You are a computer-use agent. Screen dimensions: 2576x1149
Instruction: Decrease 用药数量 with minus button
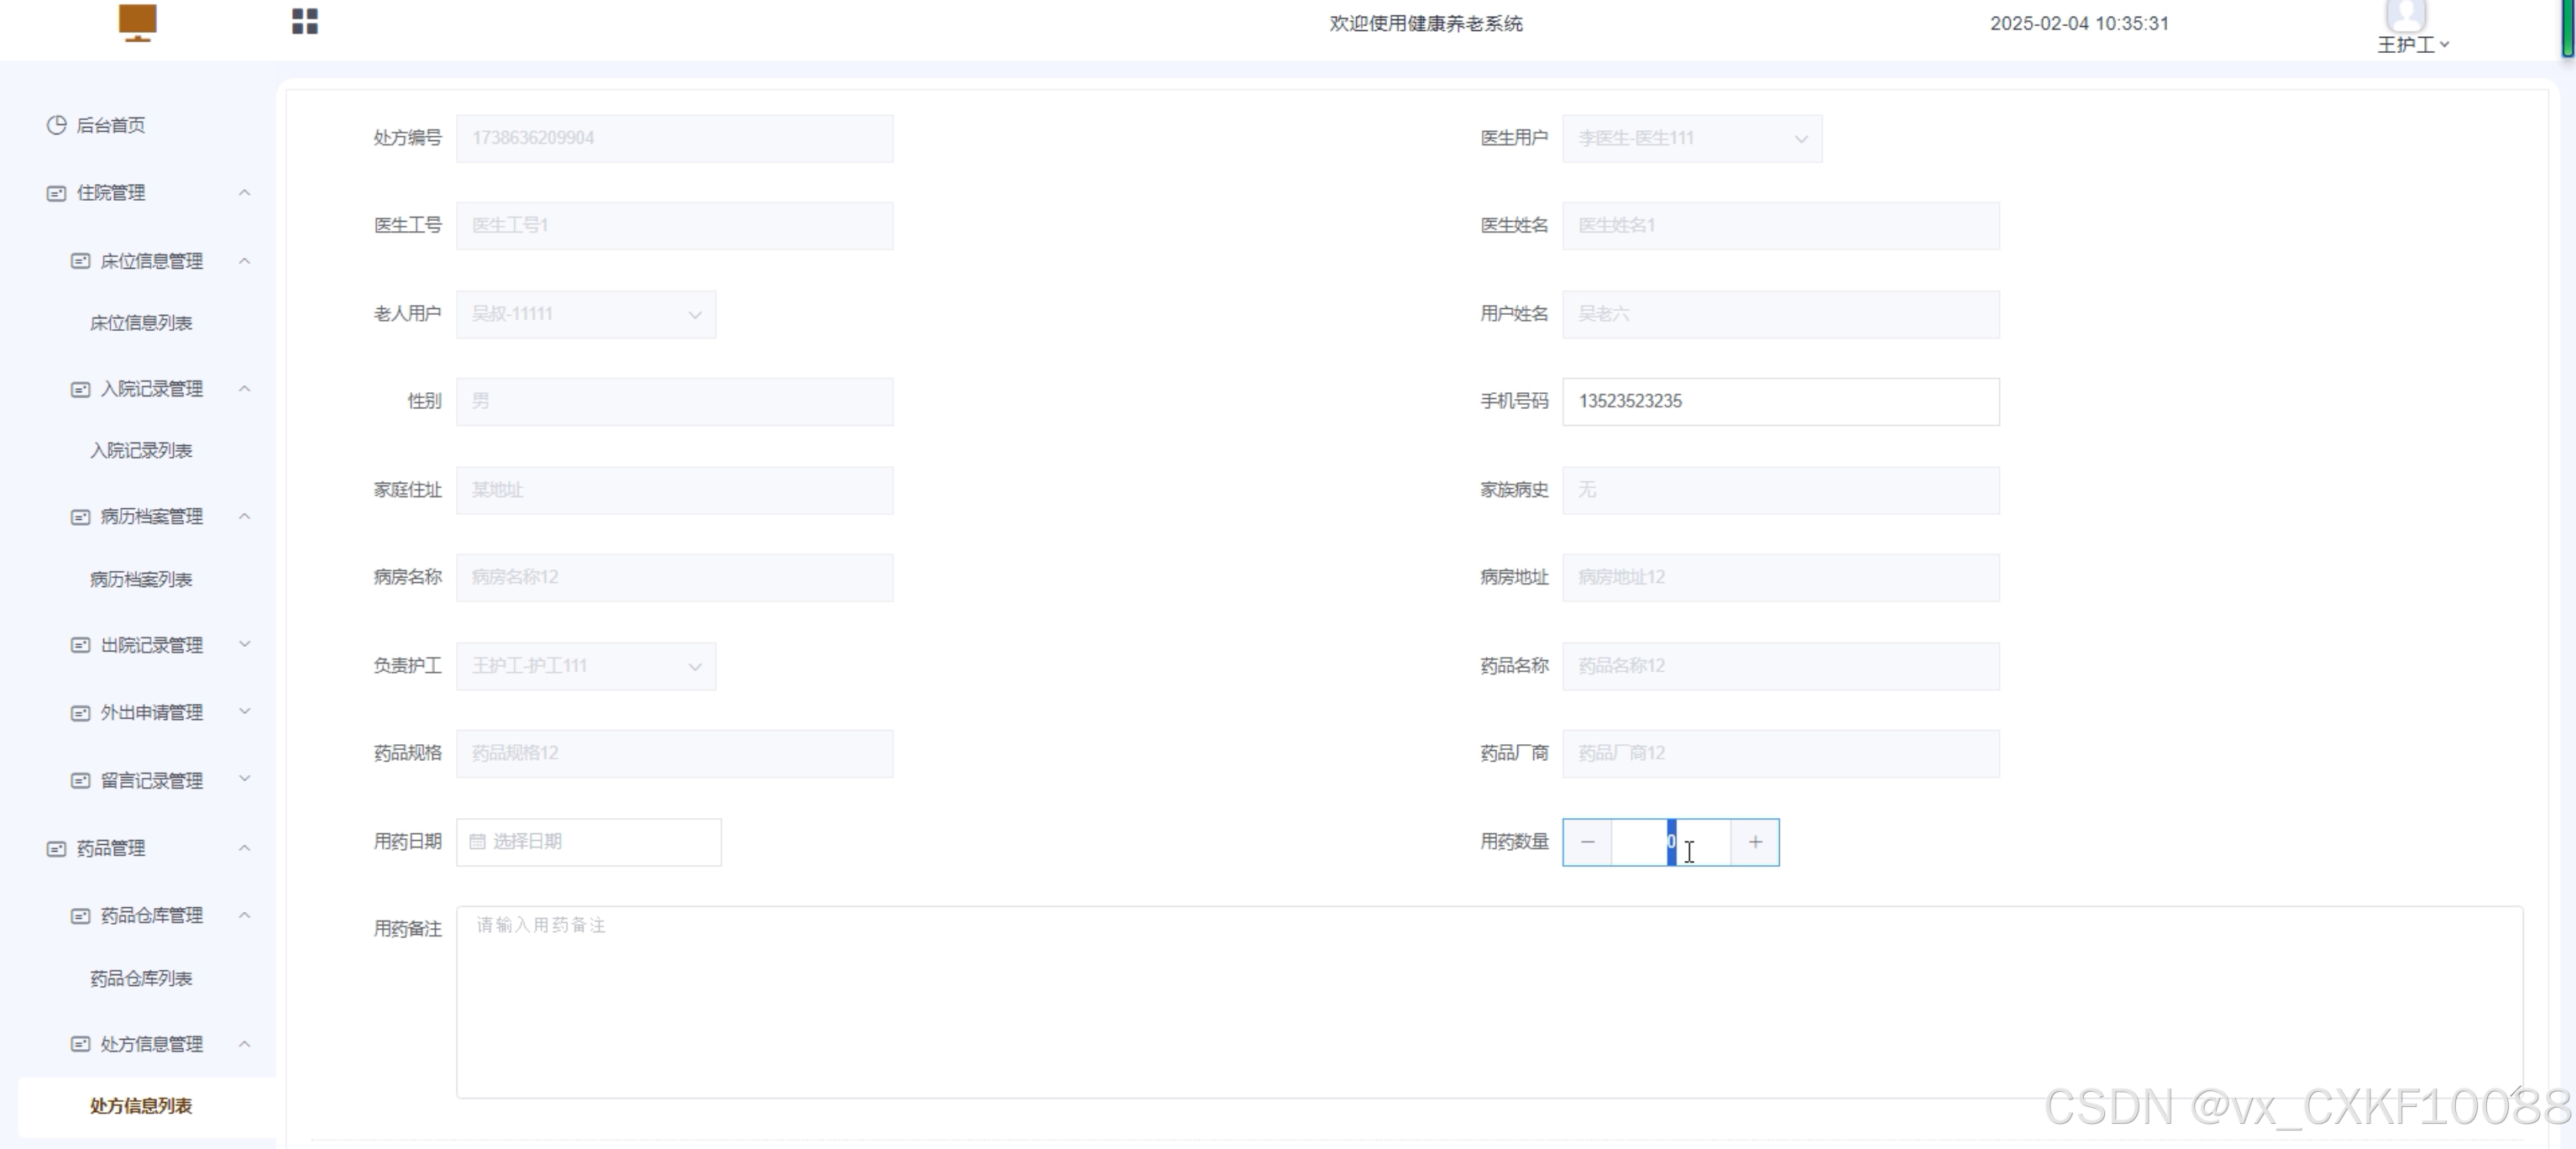pos(1587,842)
